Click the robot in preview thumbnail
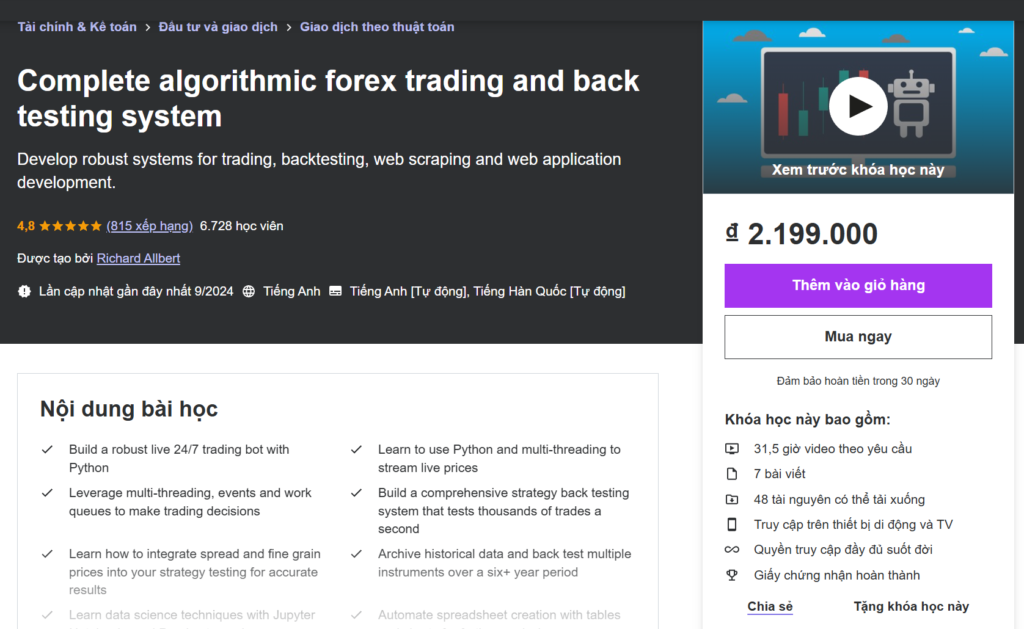This screenshot has width=1024, height=629. (909, 102)
